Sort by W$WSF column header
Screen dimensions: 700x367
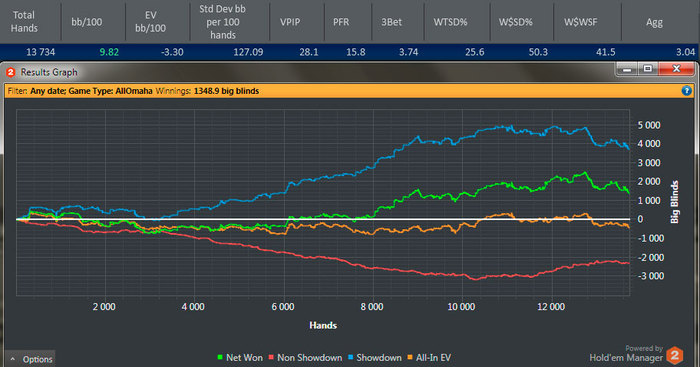[x=580, y=22]
